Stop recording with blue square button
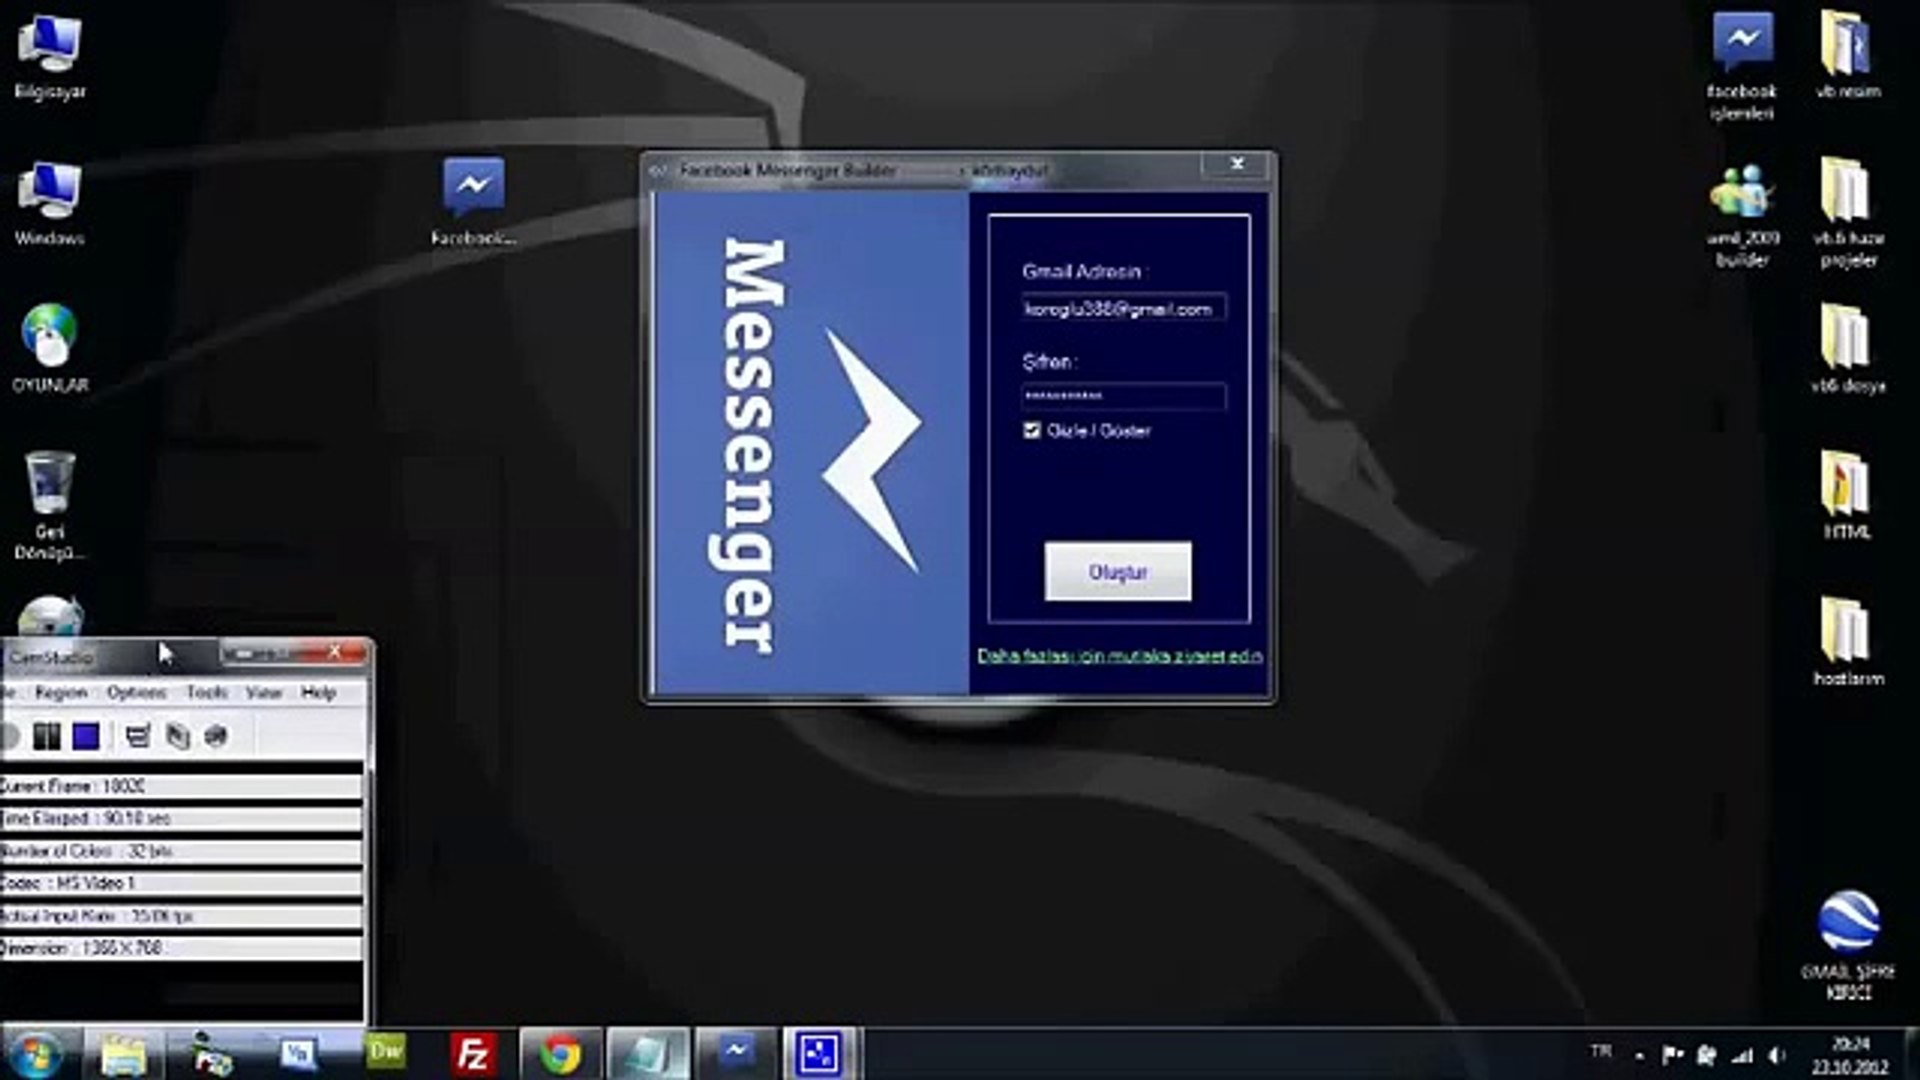The width and height of the screenshot is (1920, 1080). click(x=86, y=737)
